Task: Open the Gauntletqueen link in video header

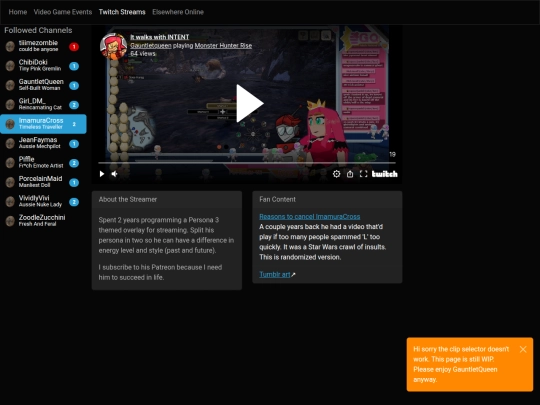Action: click(x=150, y=45)
